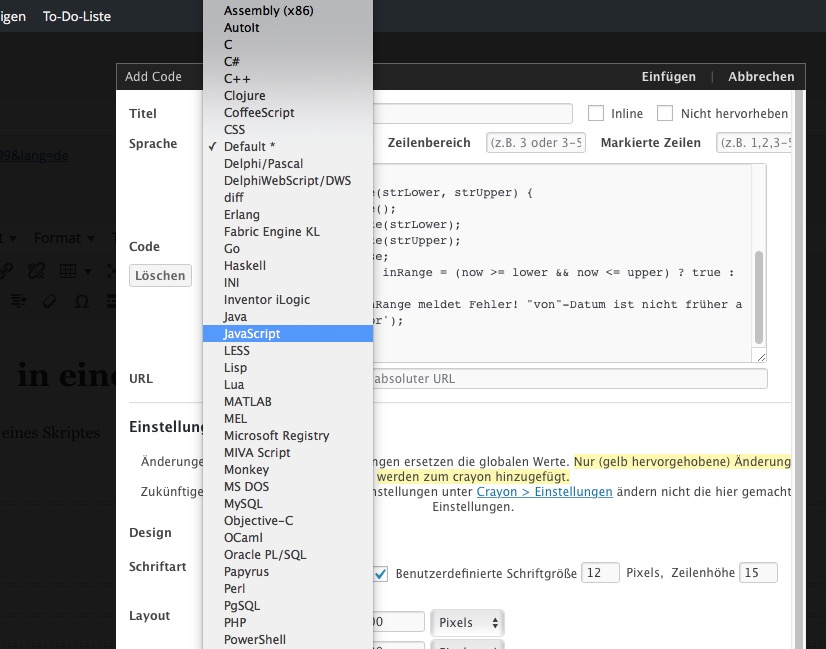Select Haskell language option

288,266
